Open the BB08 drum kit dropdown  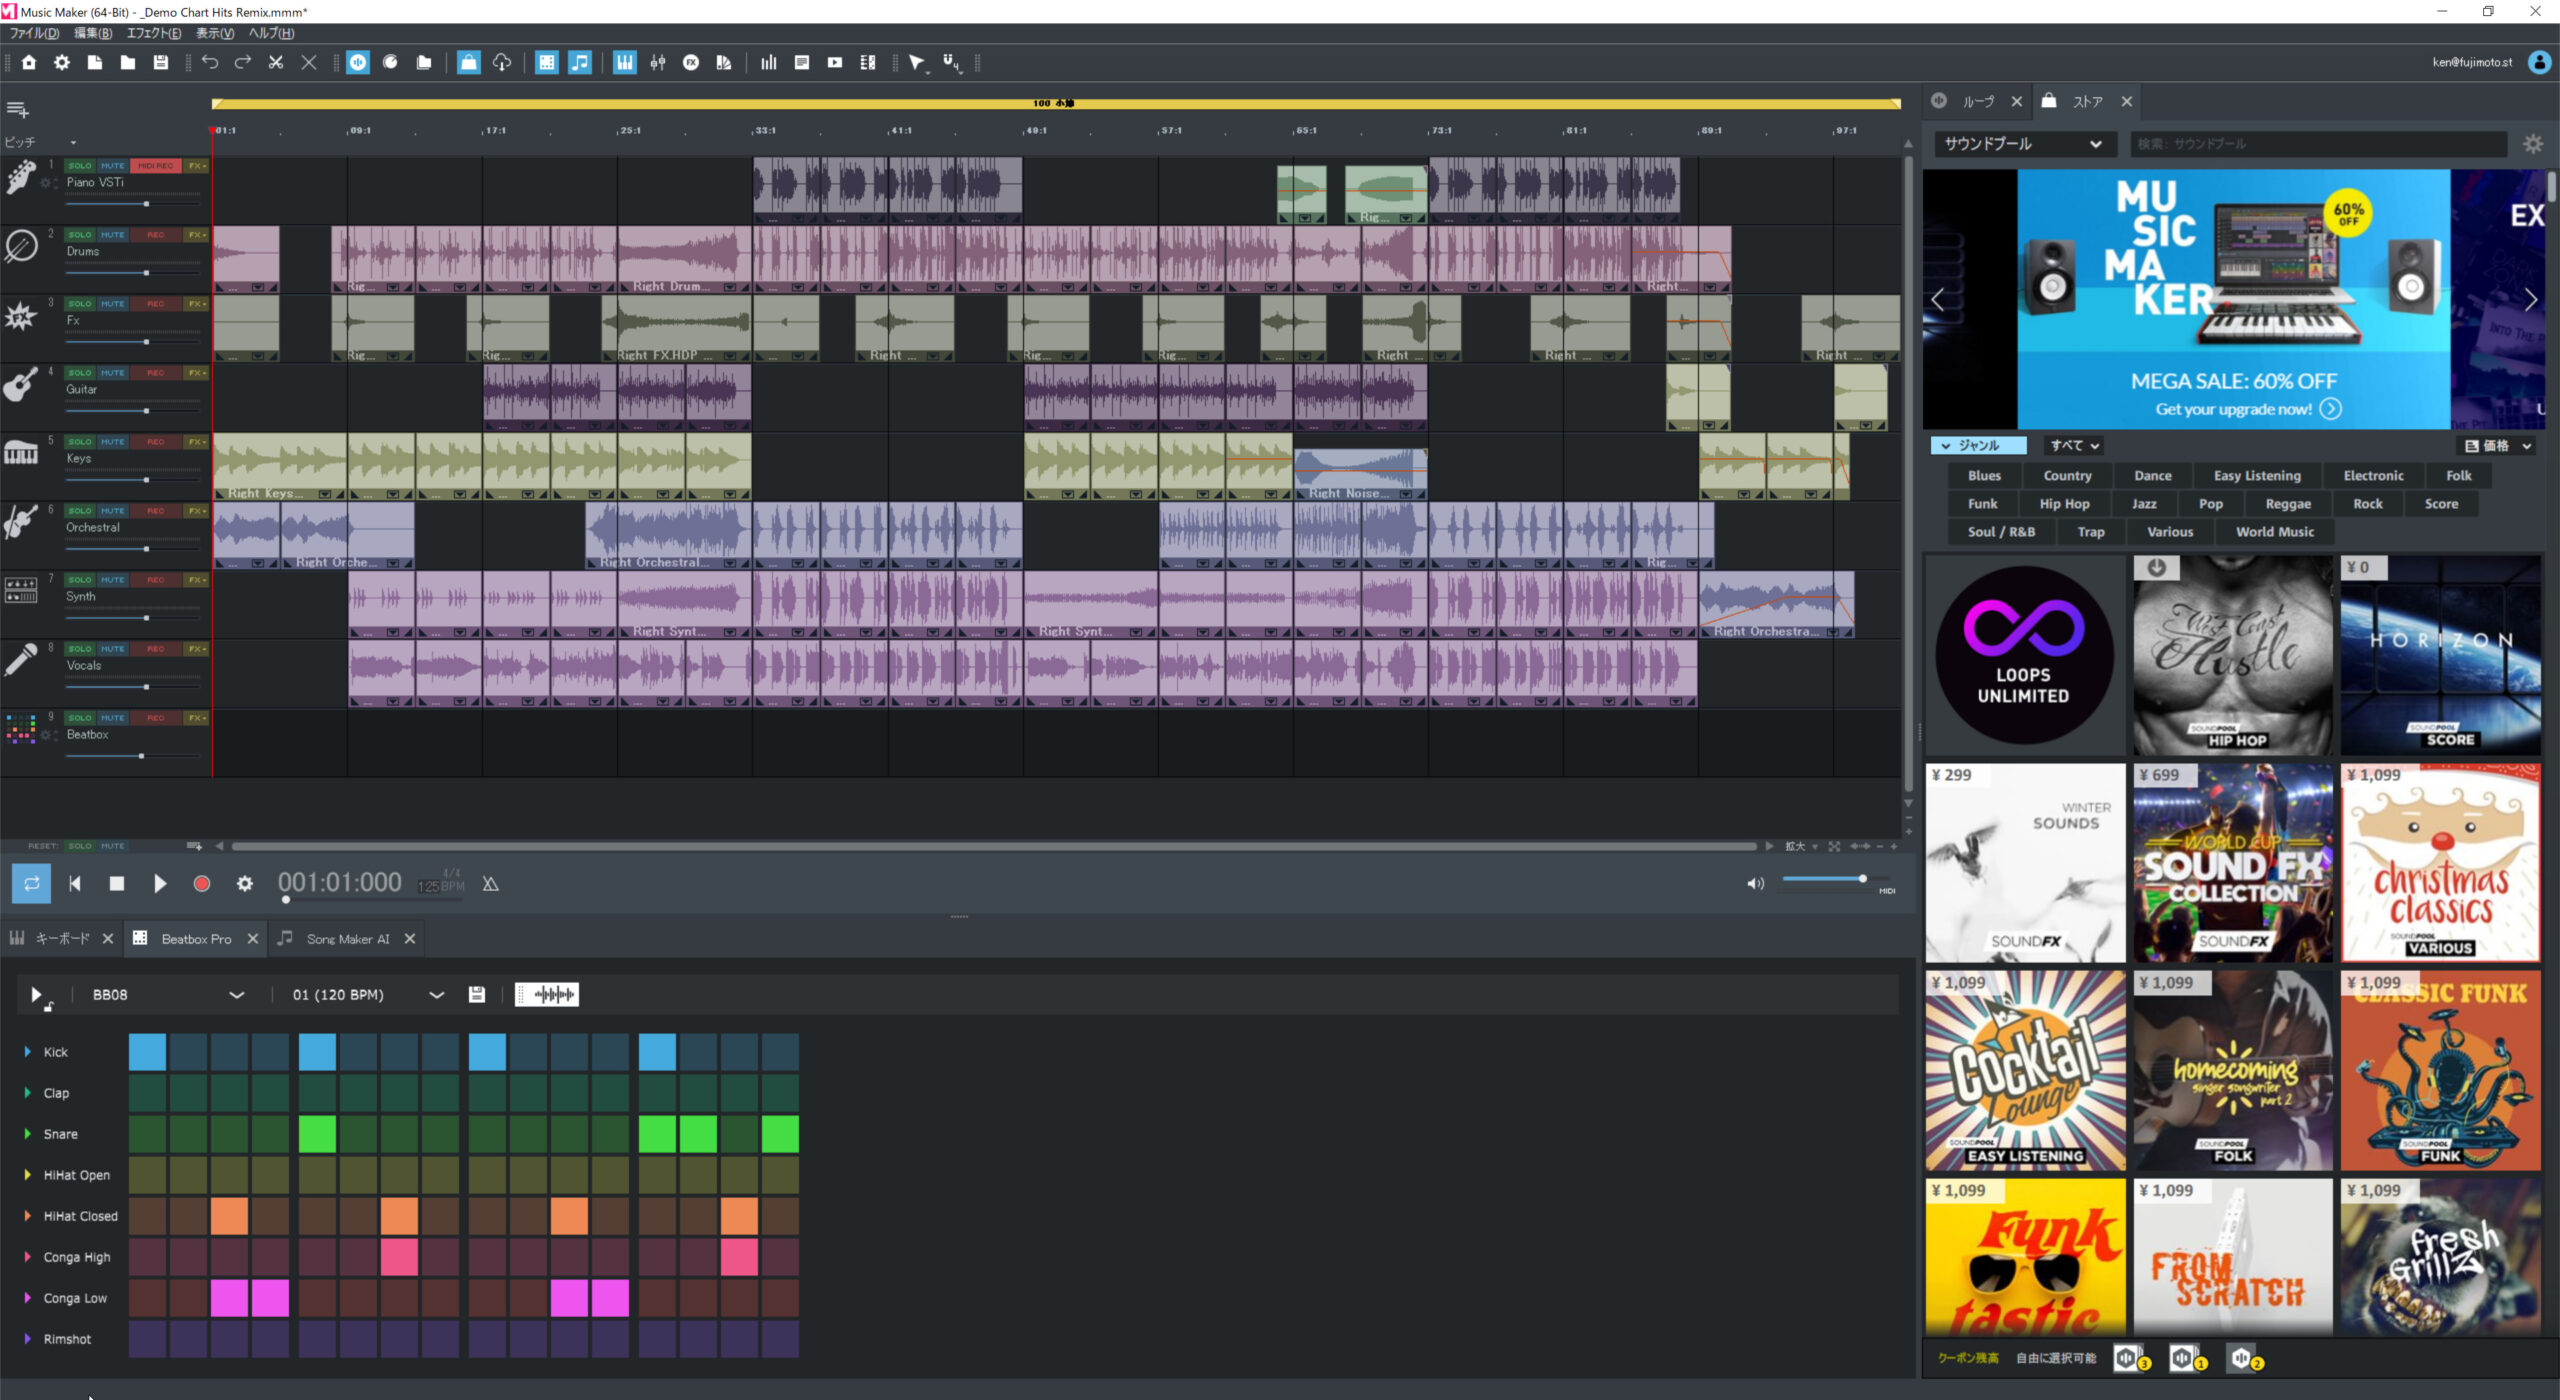pyautogui.click(x=167, y=995)
